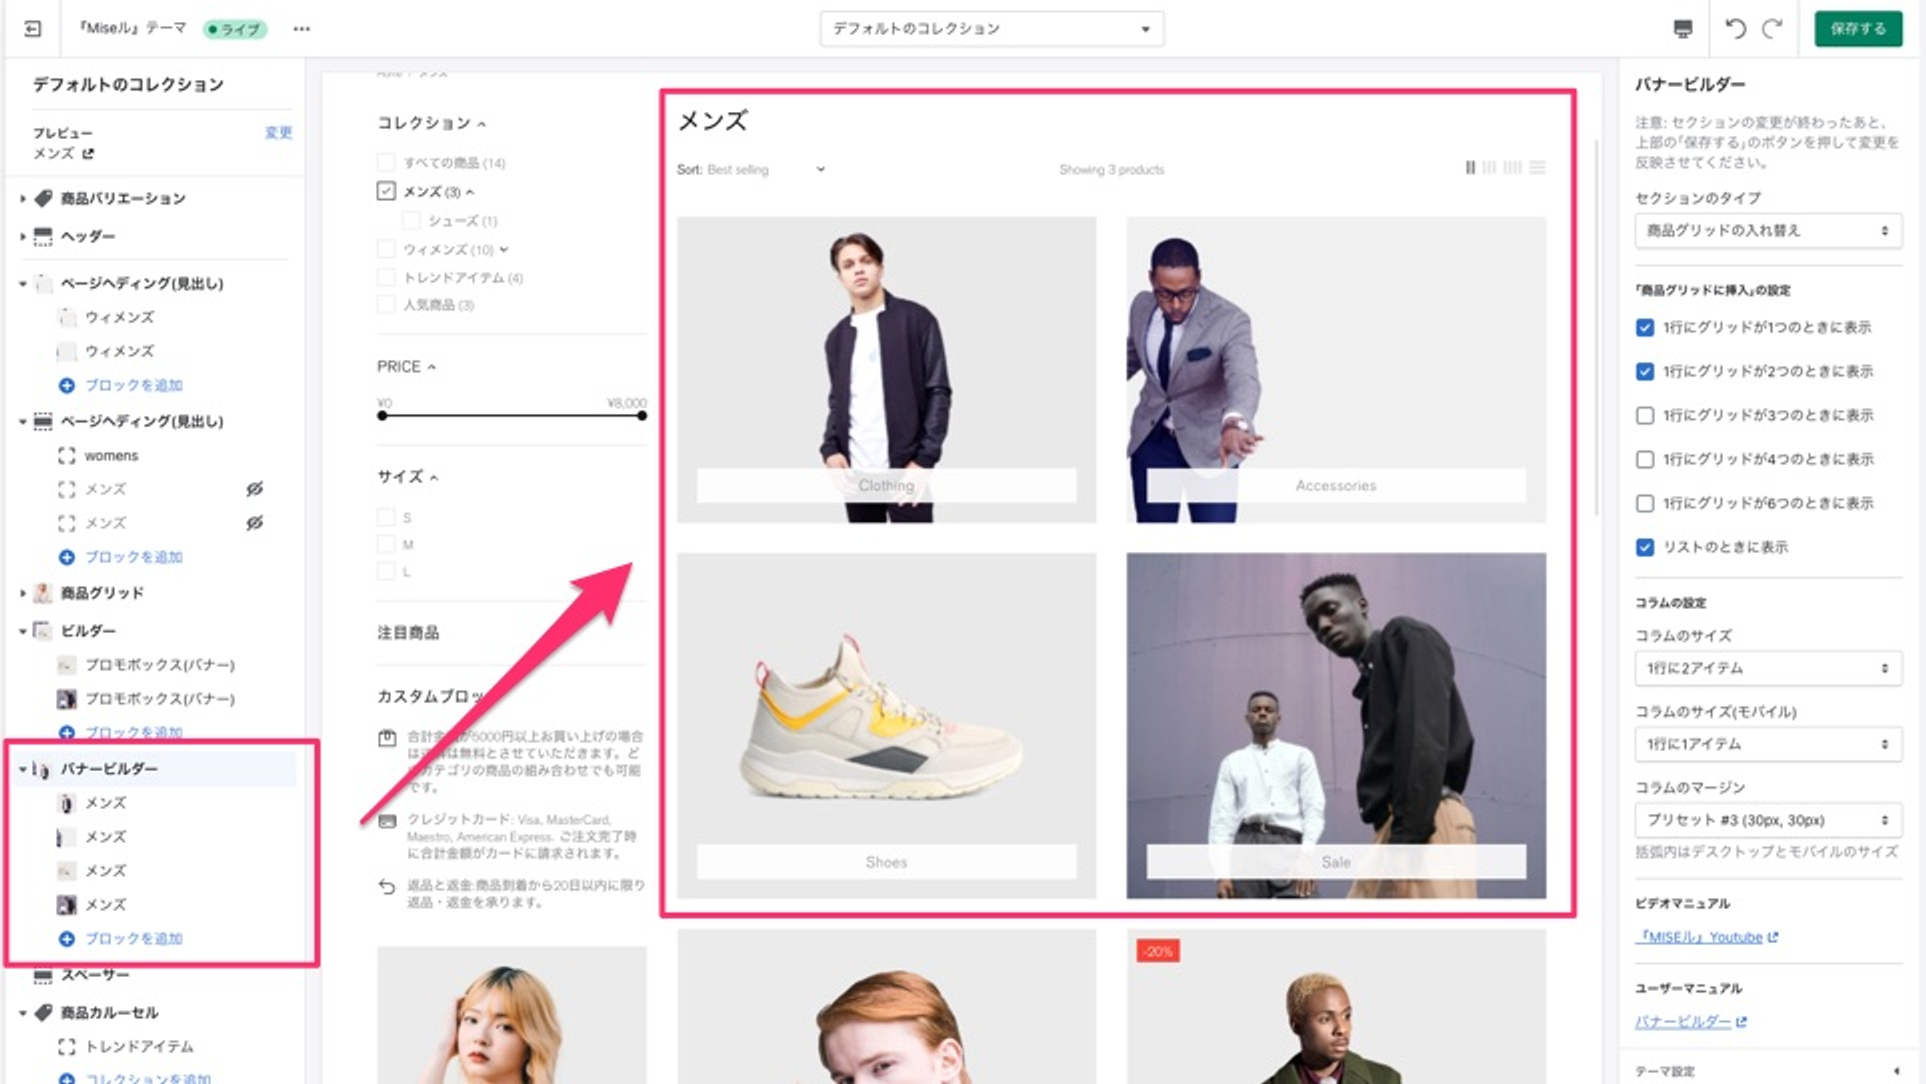Open セクションのタイプ dropdown
The width and height of the screenshot is (1926, 1084).
(1768, 231)
